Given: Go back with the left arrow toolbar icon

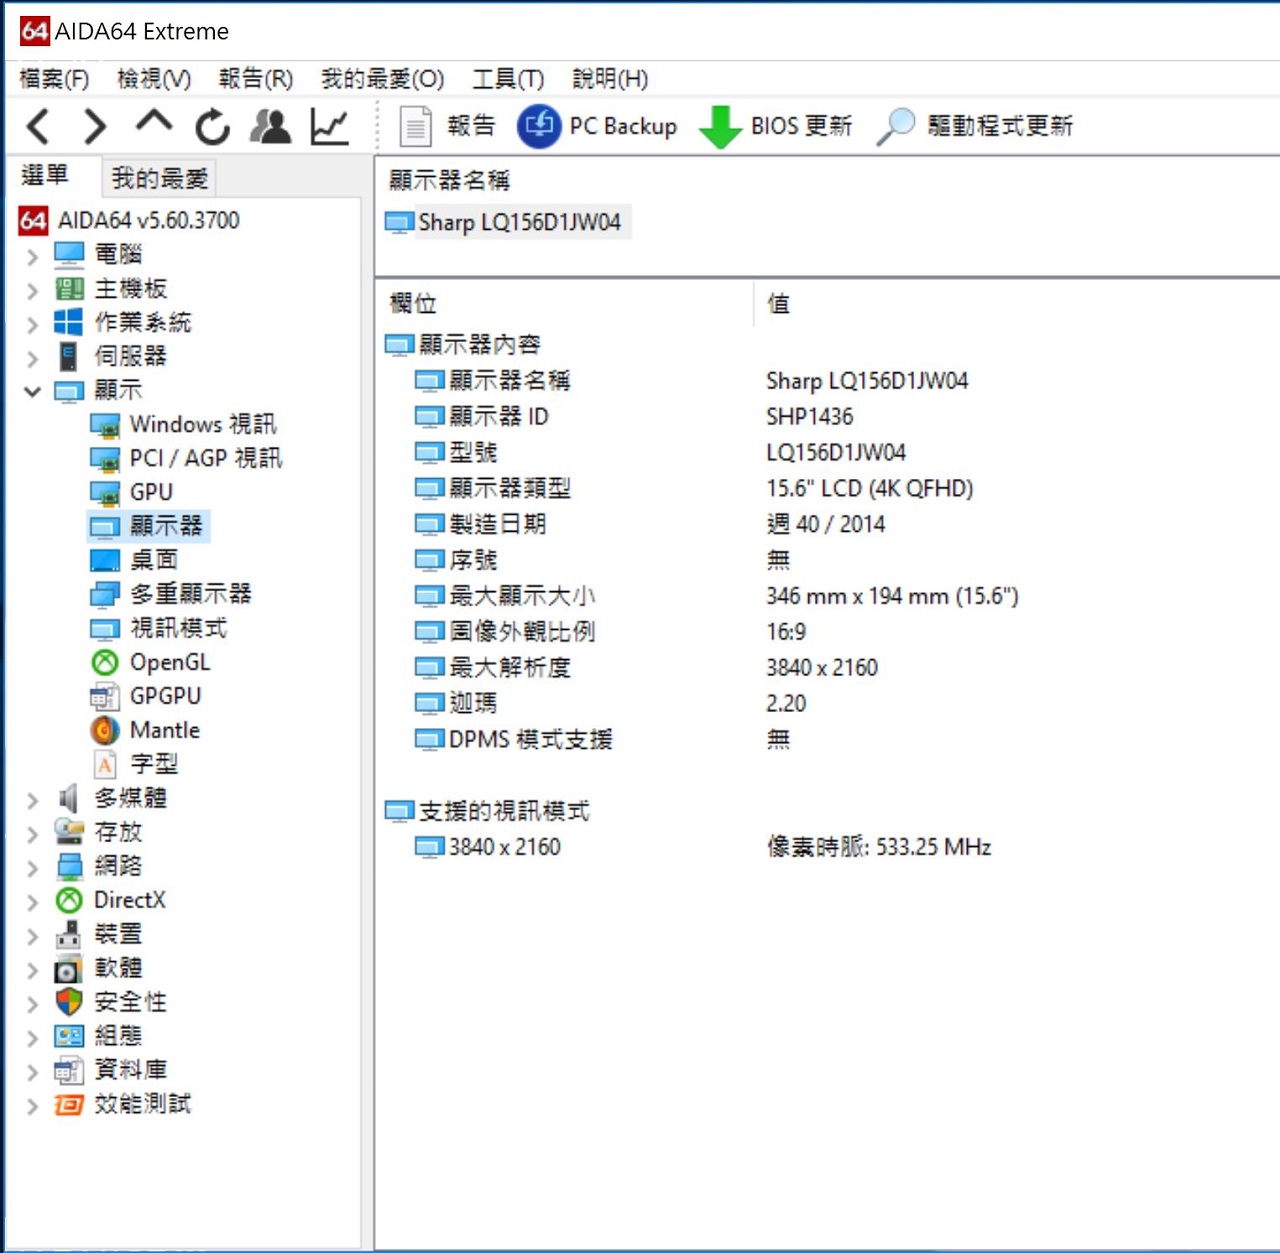Looking at the screenshot, I should click(38, 126).
